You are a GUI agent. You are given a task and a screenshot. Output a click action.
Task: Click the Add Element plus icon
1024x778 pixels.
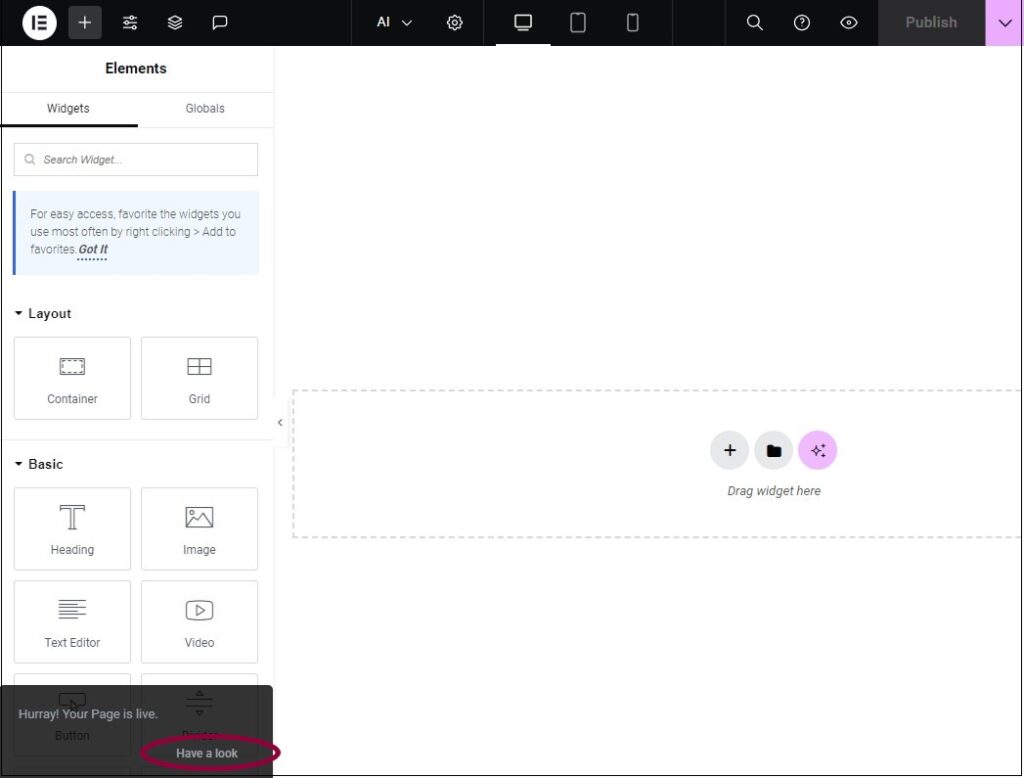coord(85,22)
